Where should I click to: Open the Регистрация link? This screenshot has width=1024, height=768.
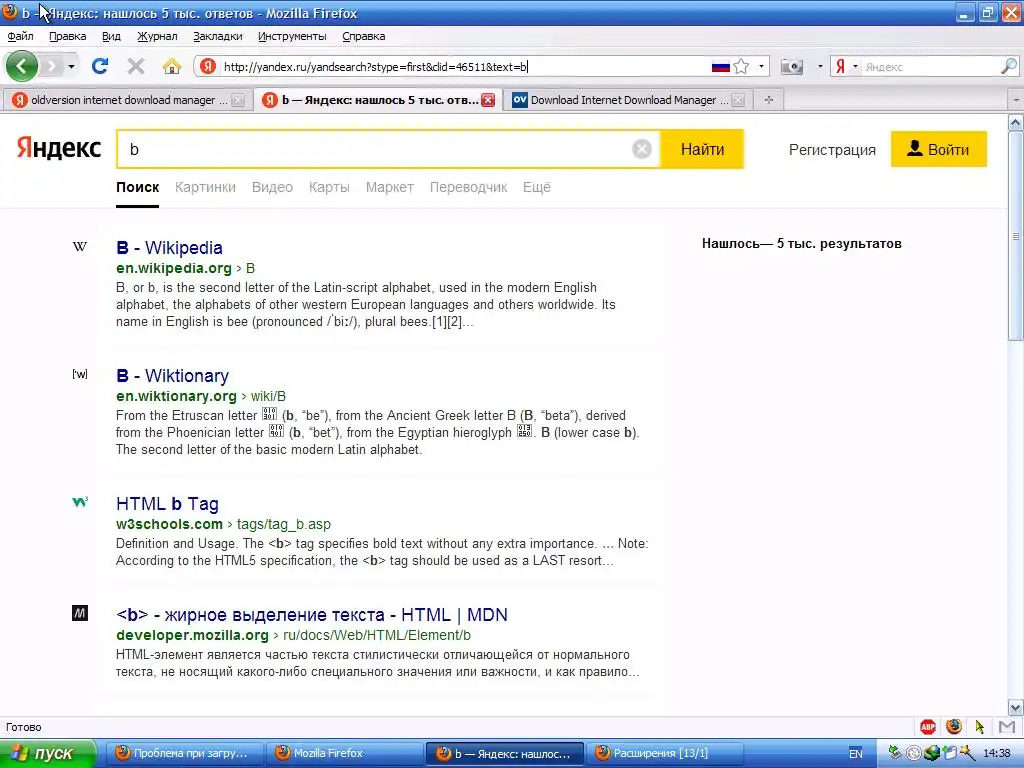tap(832, 150)
